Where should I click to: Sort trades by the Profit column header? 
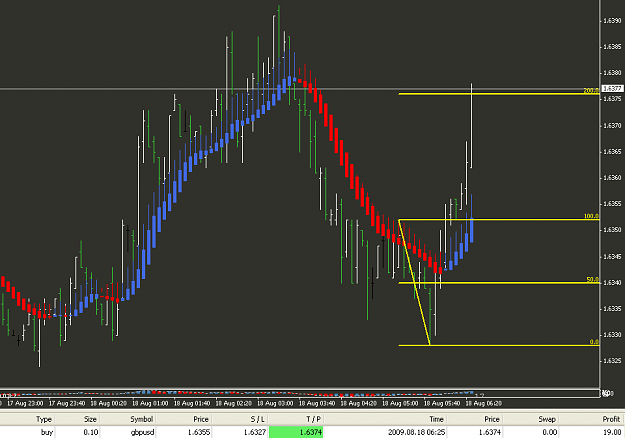tap(611, 419)
